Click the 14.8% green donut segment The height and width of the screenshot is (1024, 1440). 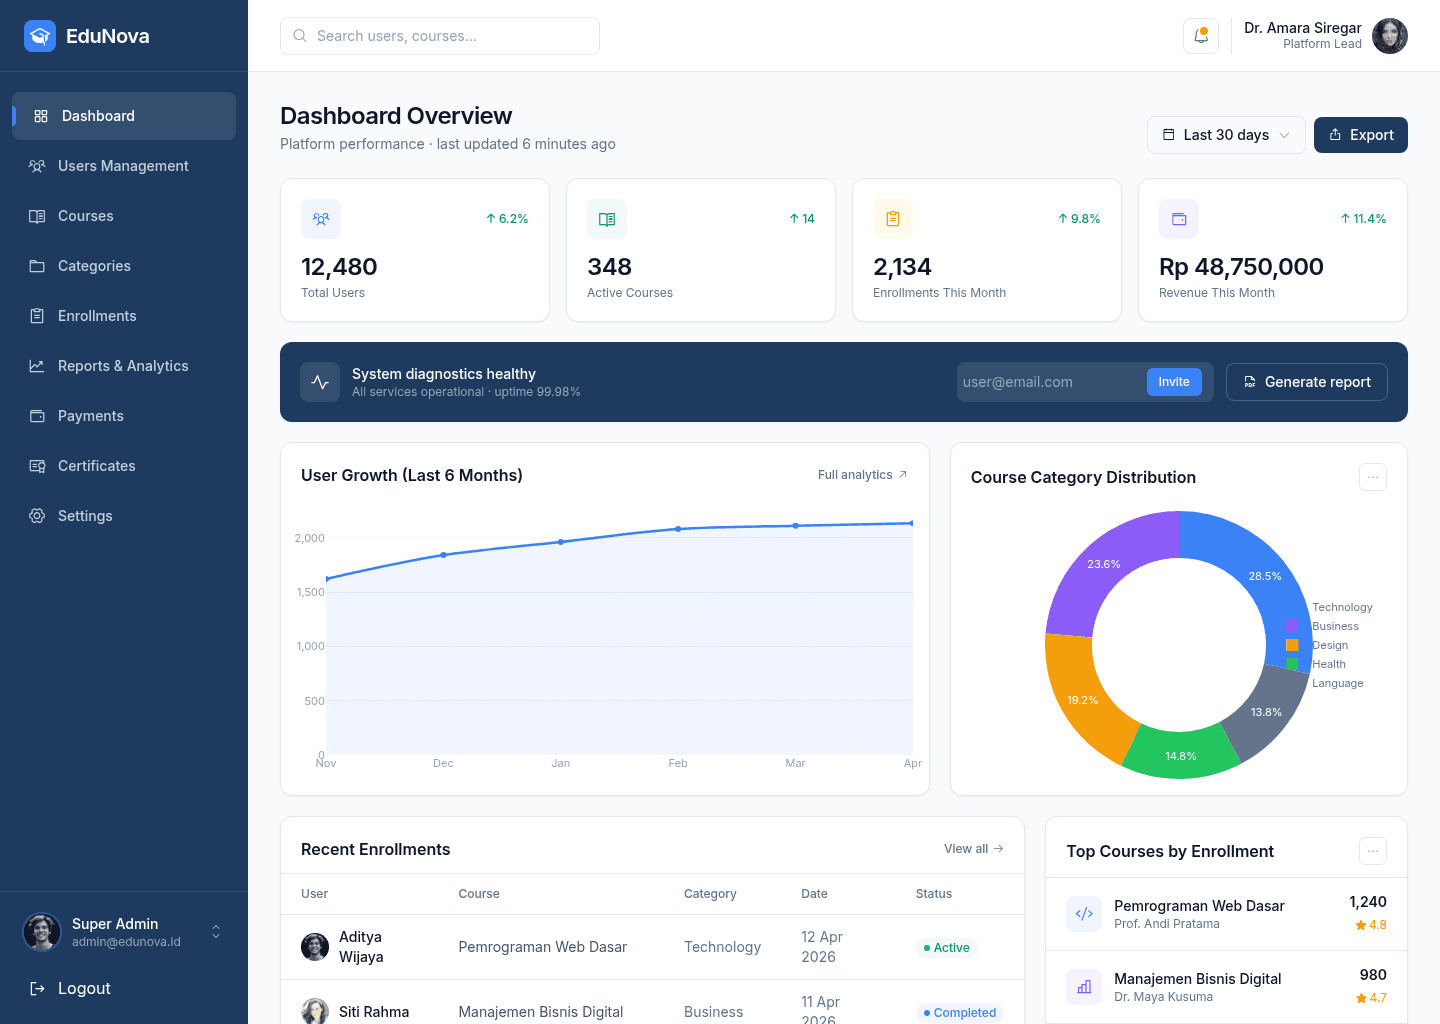tap(1181, 756)
